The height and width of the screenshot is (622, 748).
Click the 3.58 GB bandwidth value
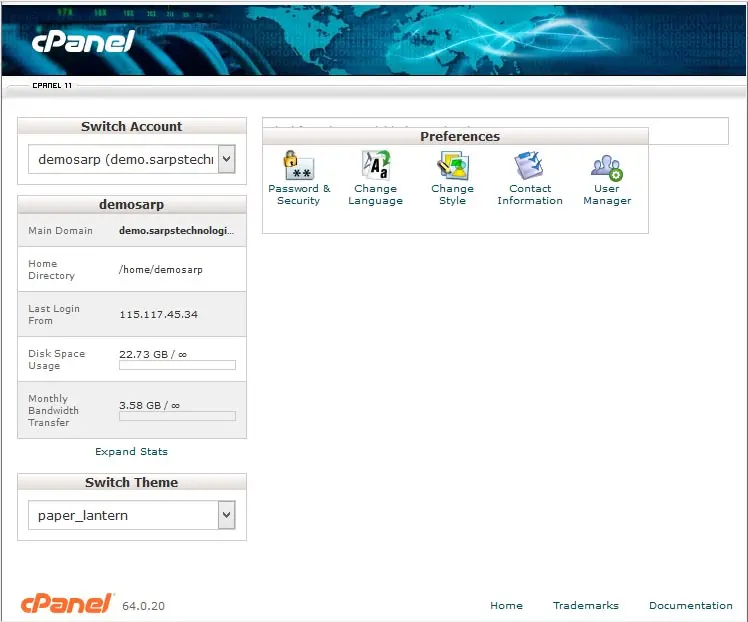(x=150, y=405)
